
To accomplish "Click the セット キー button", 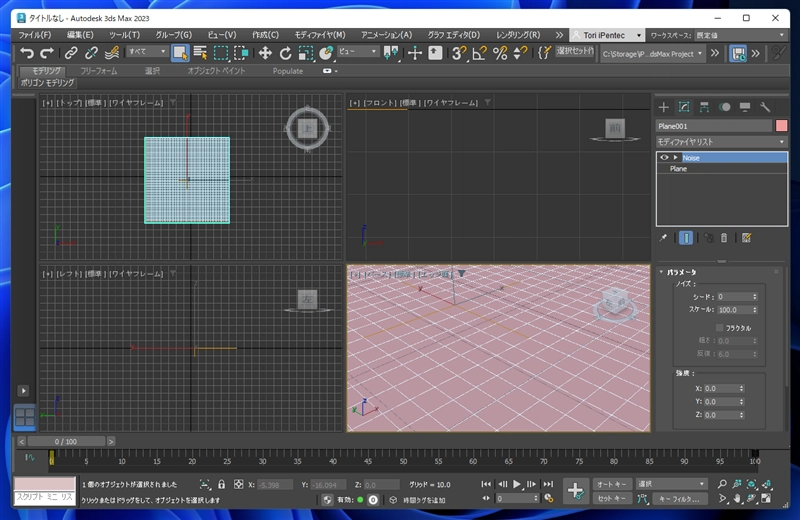I will 612,499.
